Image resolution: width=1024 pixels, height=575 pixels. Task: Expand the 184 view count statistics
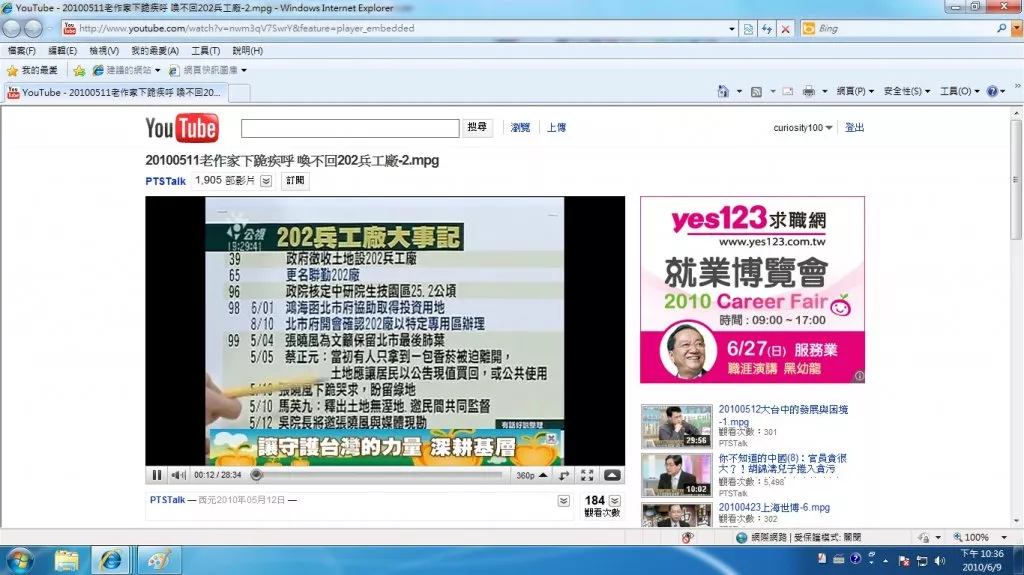coord(615,501)
